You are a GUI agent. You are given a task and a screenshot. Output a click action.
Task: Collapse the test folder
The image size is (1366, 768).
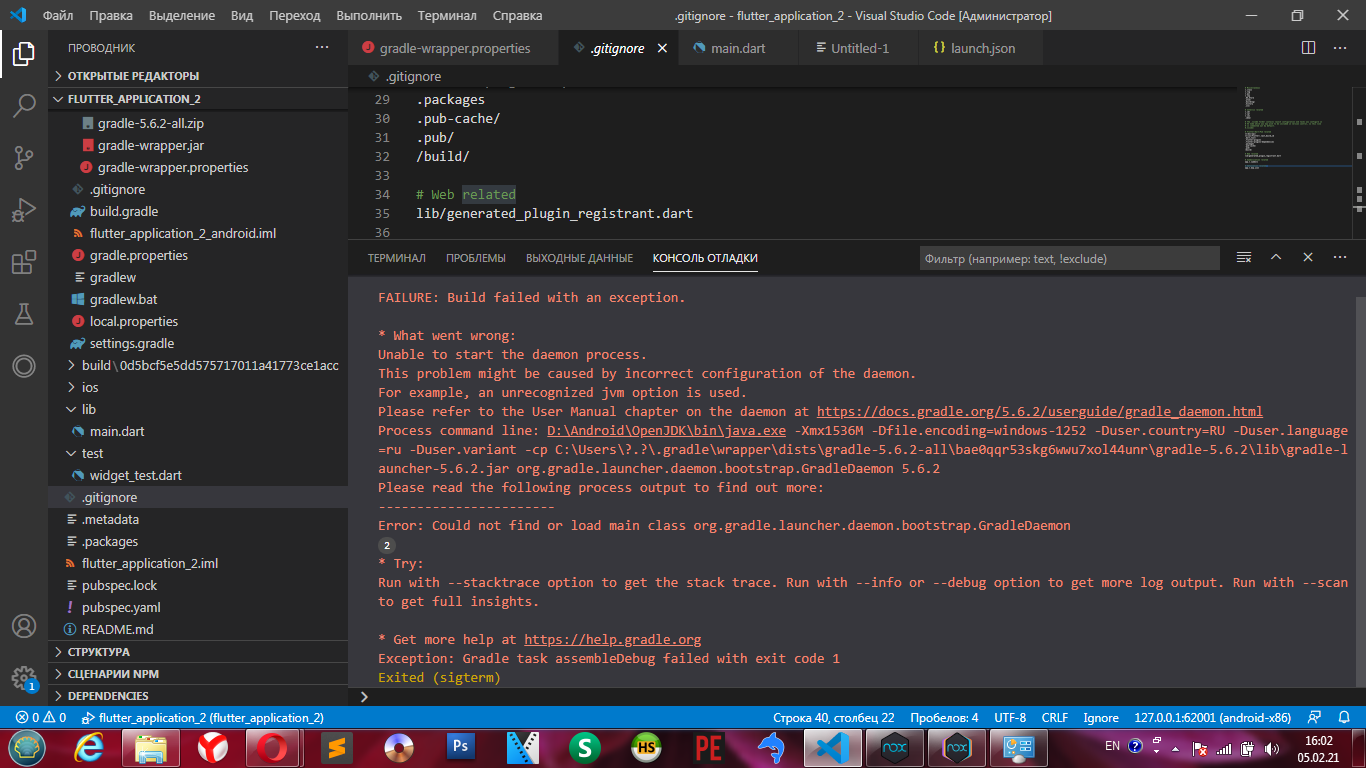pyautogui.click(x=198, y=453)
